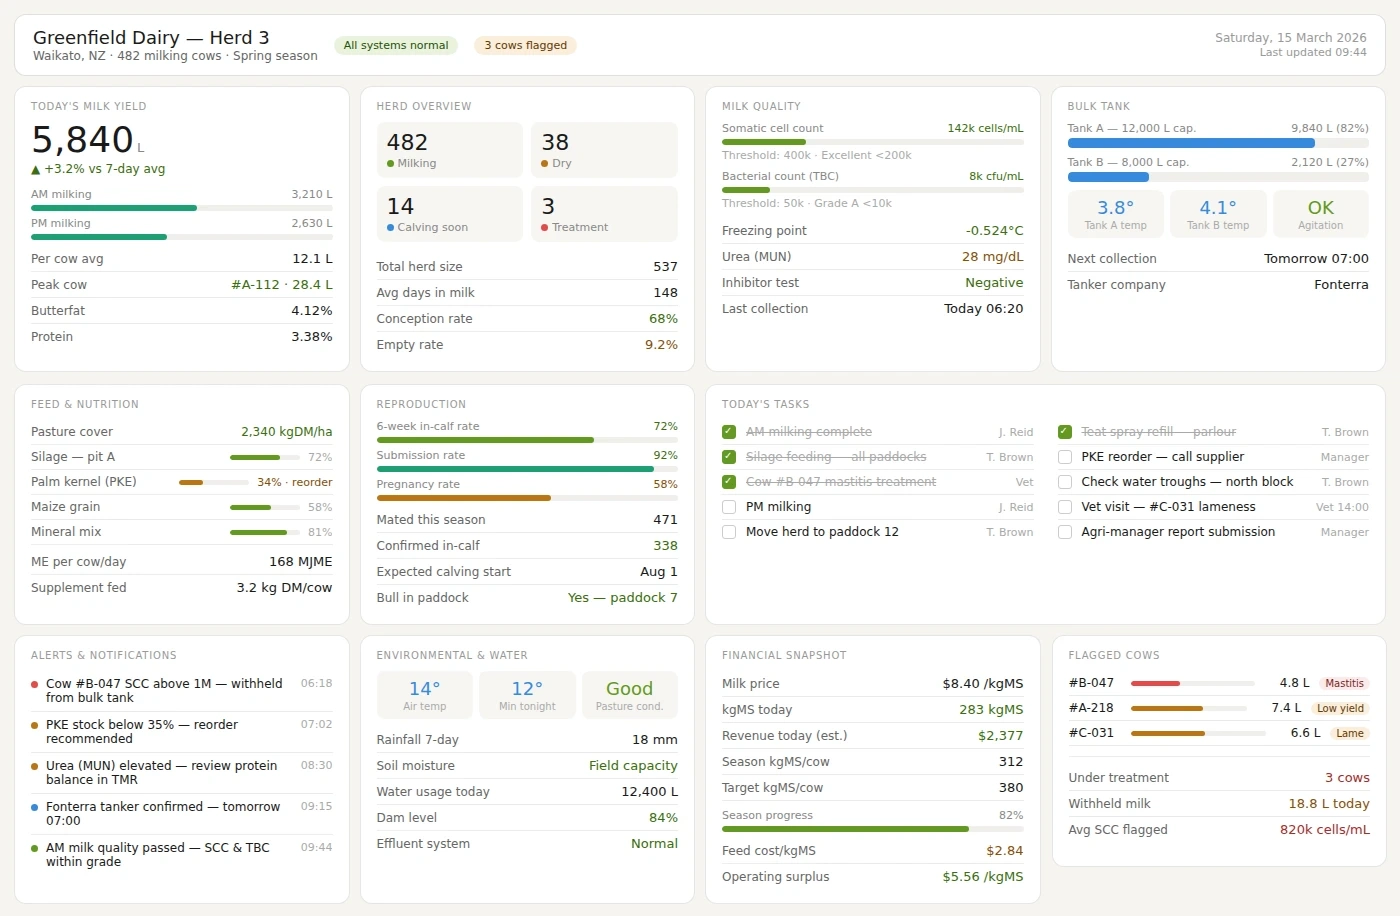1400x916 pixels.
Task: Check the PM milking task
Action: (x=728, y=506)
